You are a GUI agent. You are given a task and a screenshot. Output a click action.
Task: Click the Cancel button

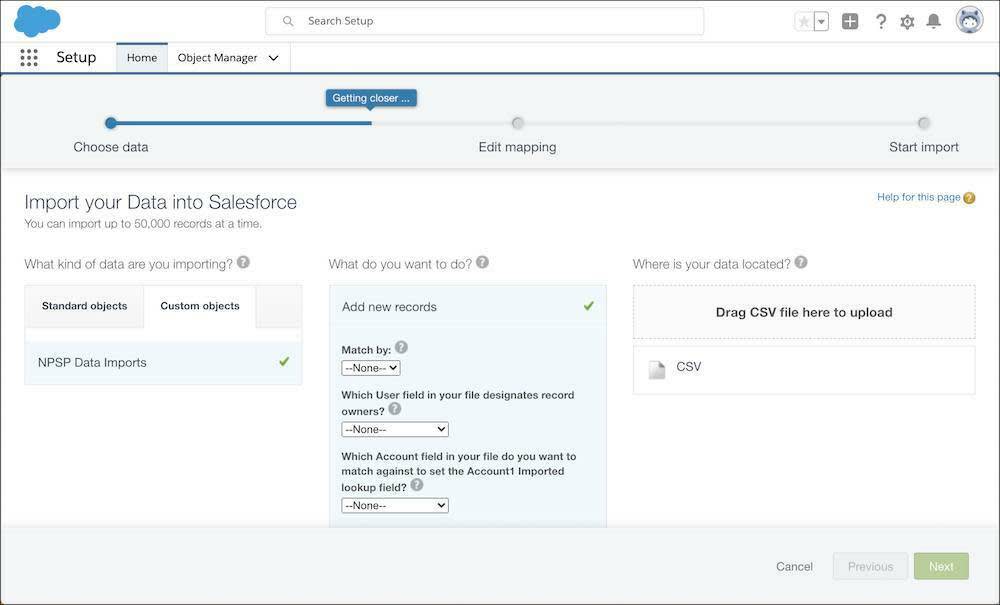(x=794, y=566)
